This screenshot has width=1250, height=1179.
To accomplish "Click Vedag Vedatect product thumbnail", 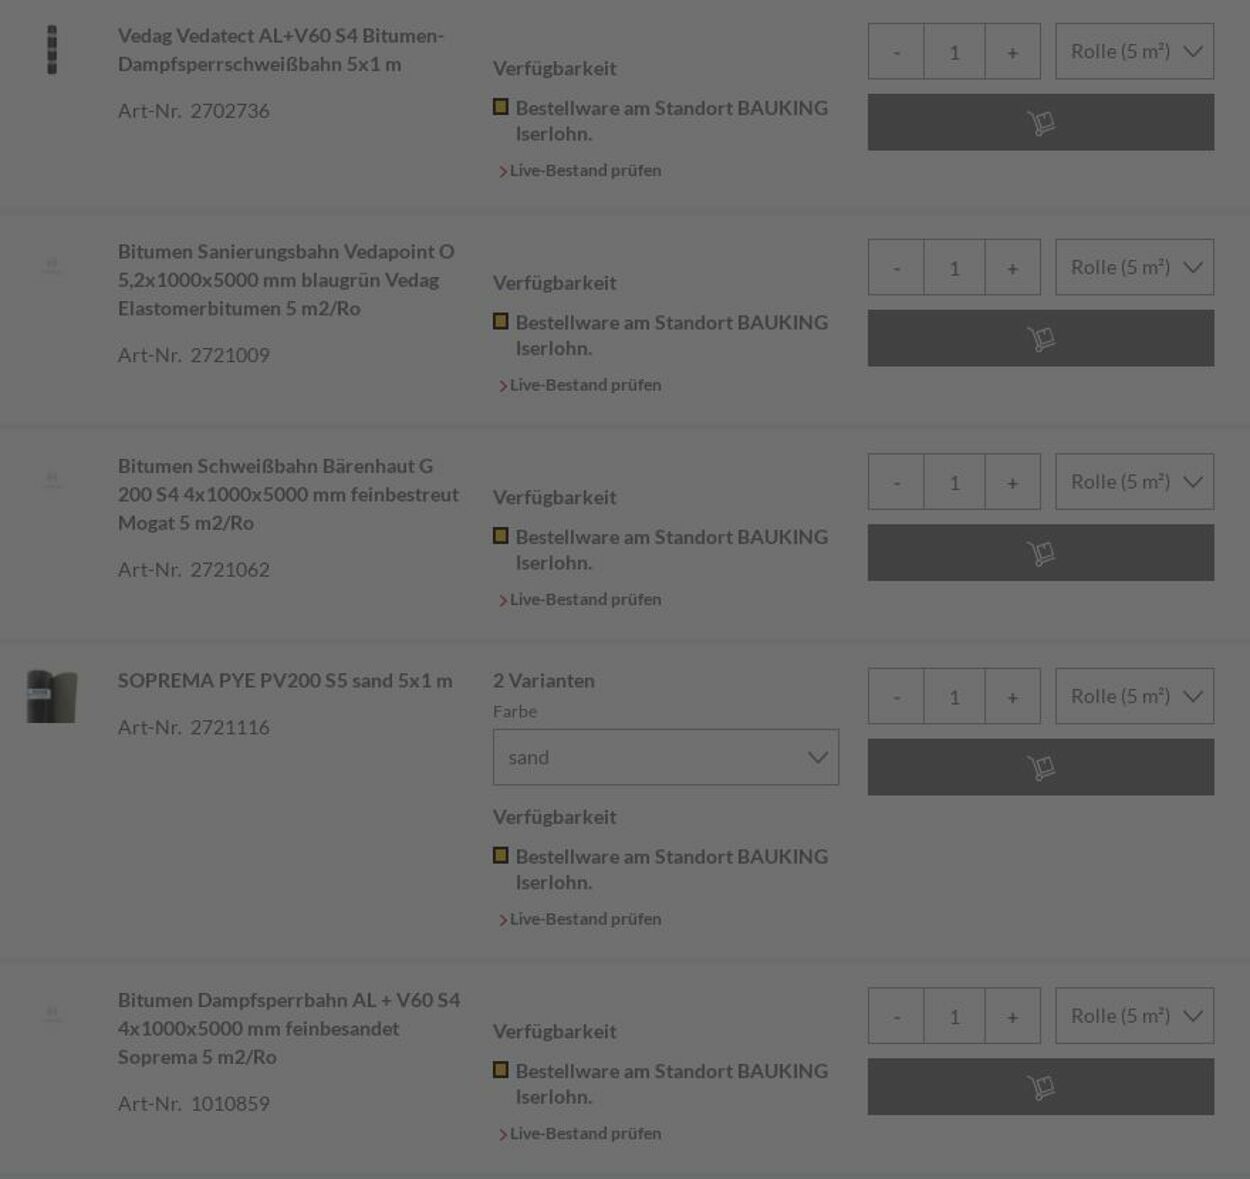I will point(52,50).
